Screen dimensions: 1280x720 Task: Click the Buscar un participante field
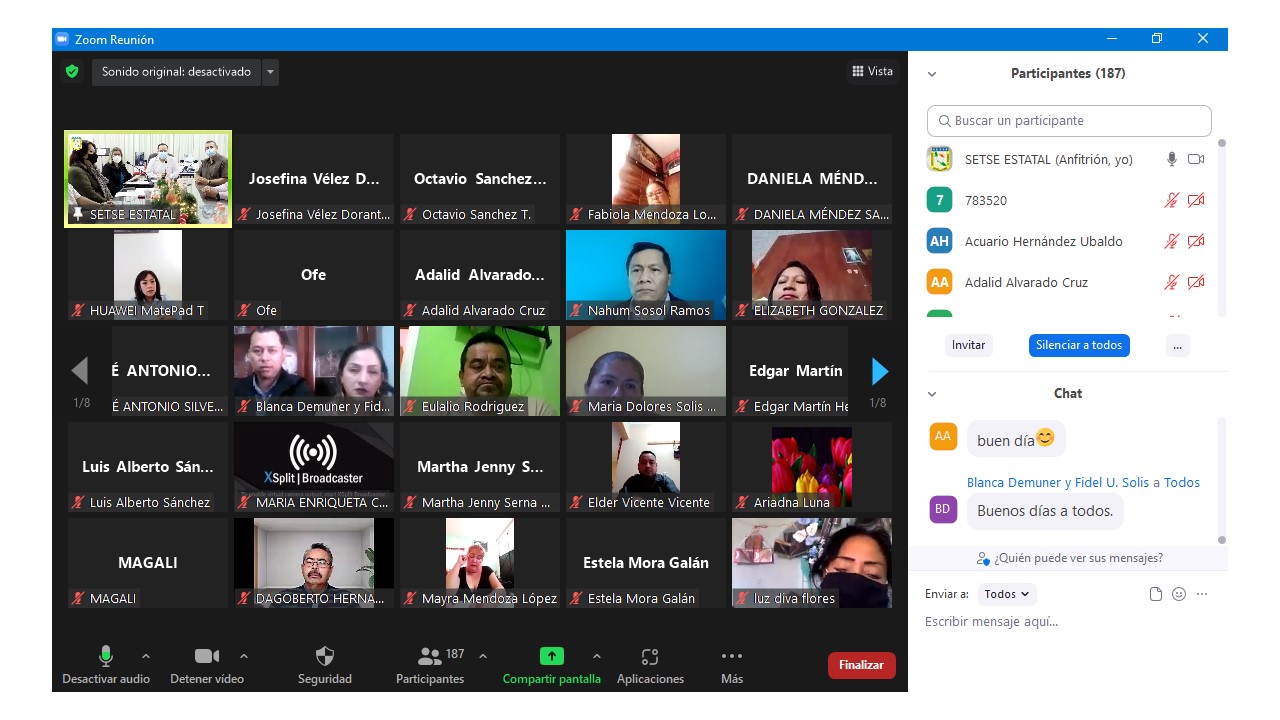point(1069,121)
